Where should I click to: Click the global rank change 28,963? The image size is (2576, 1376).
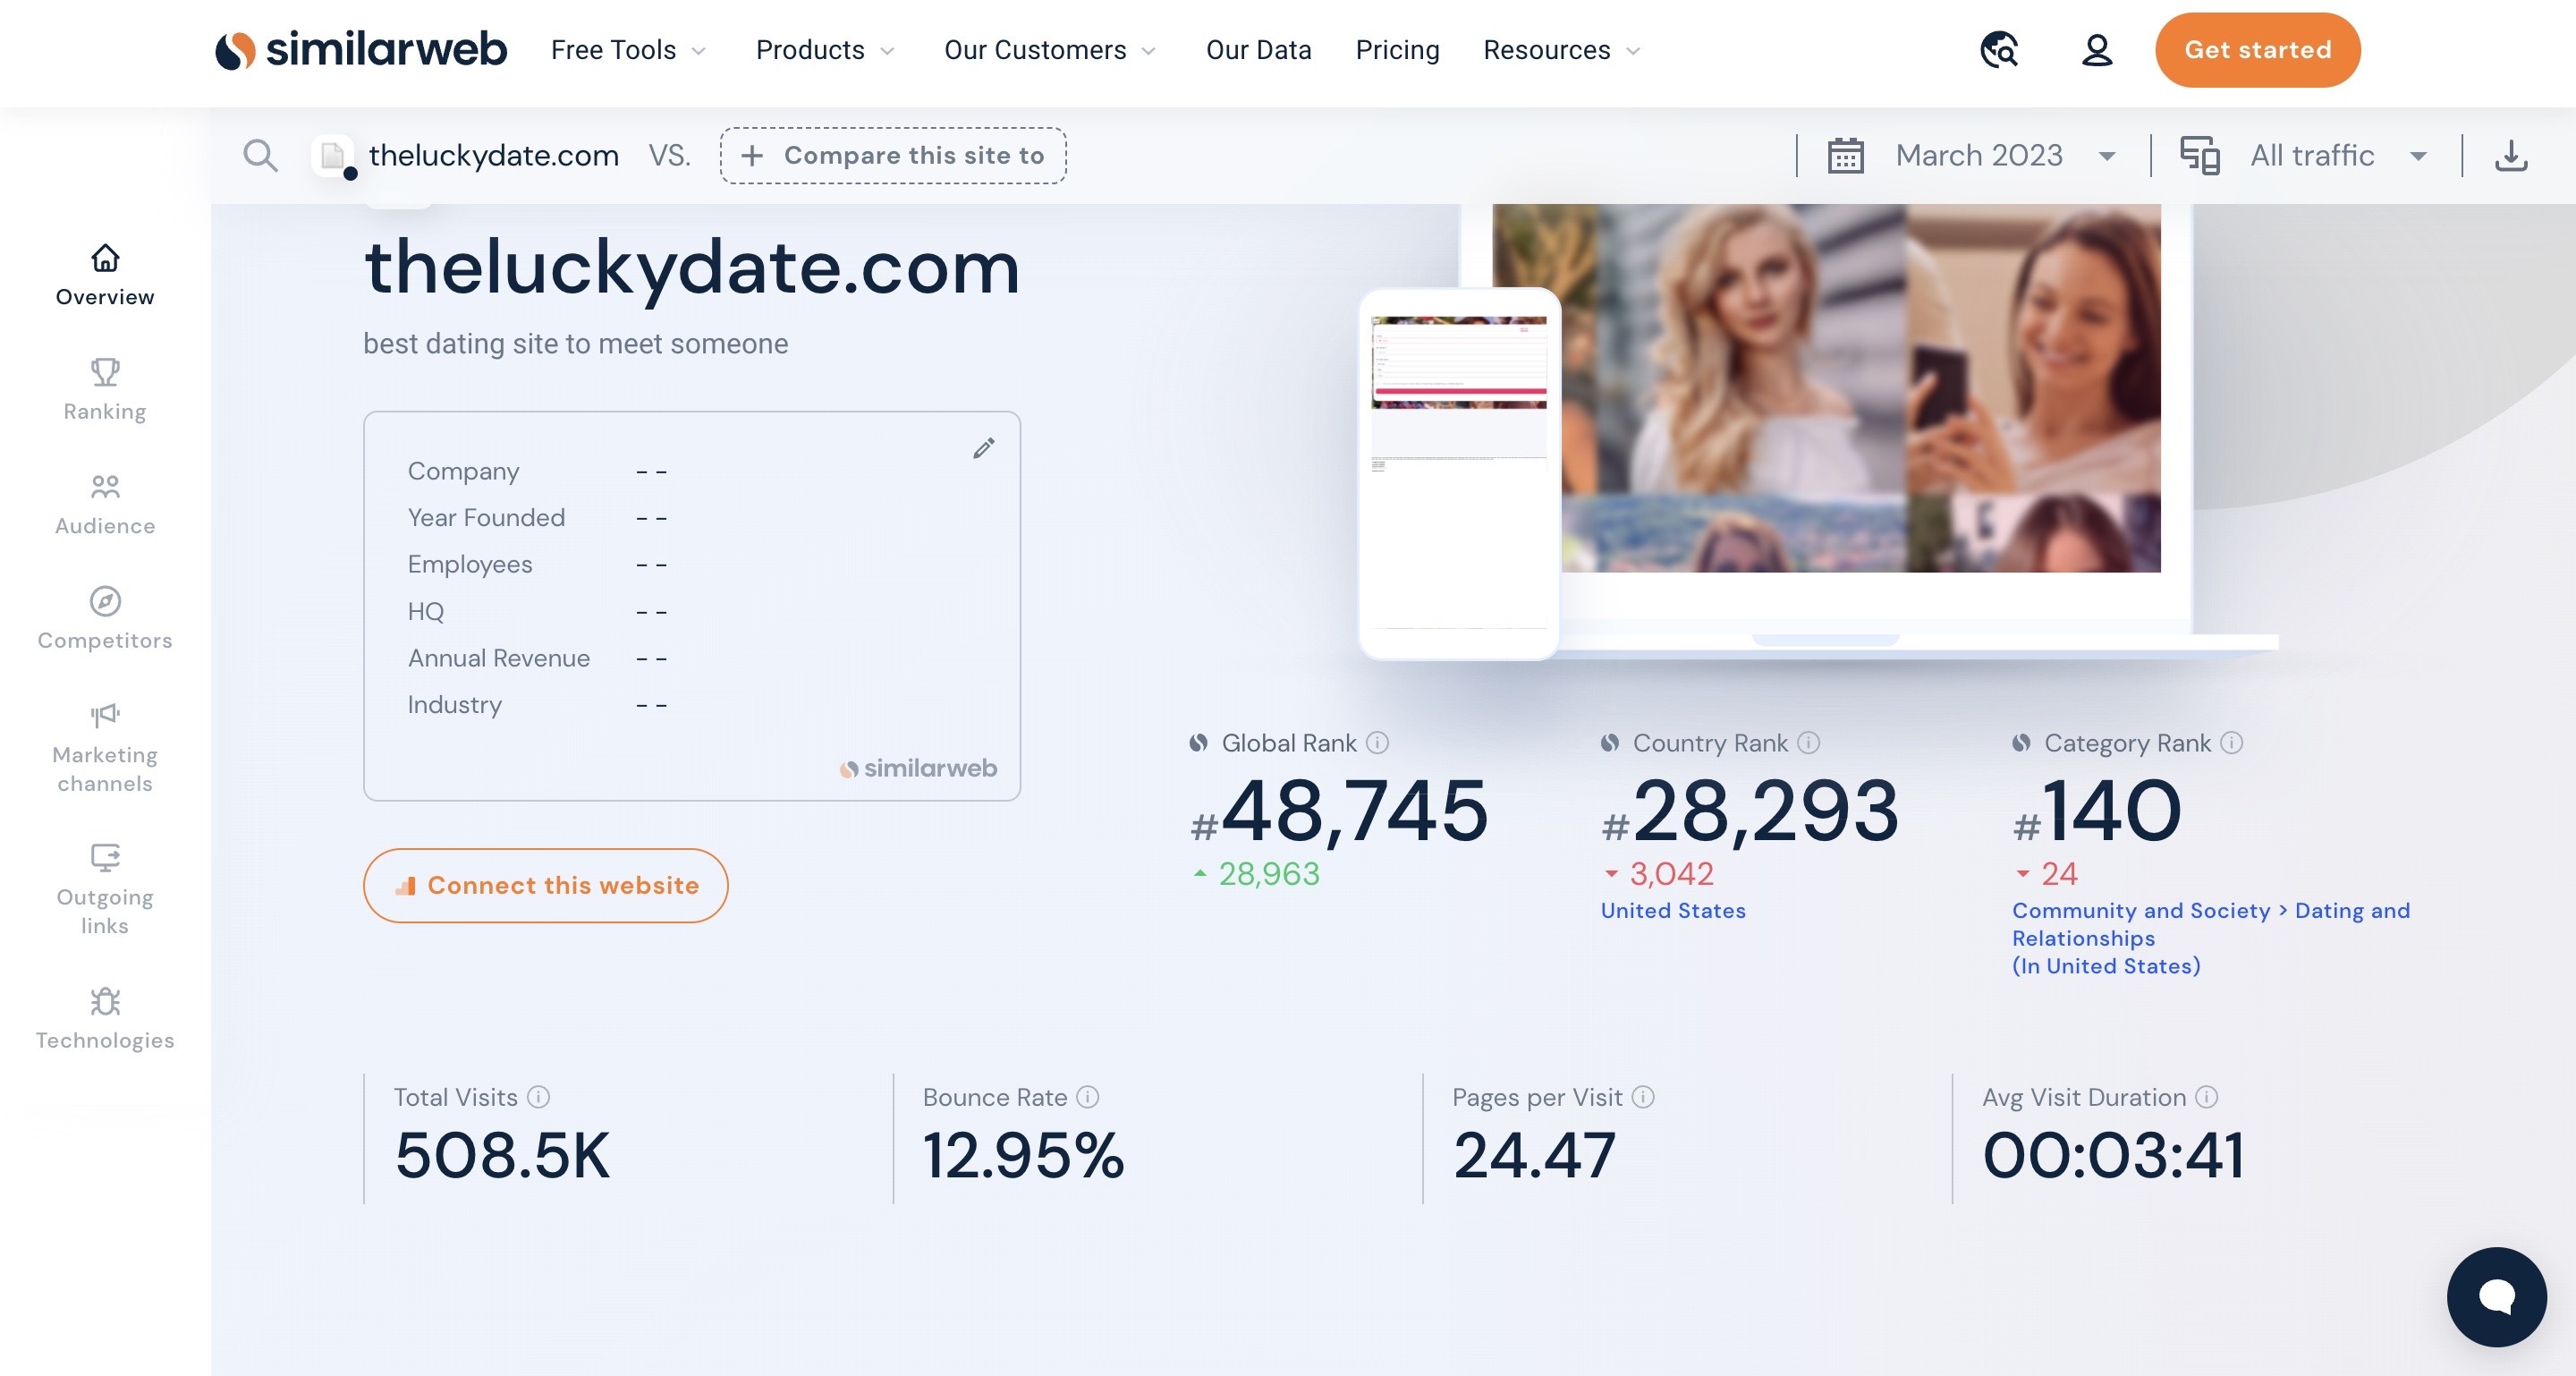1267,874
